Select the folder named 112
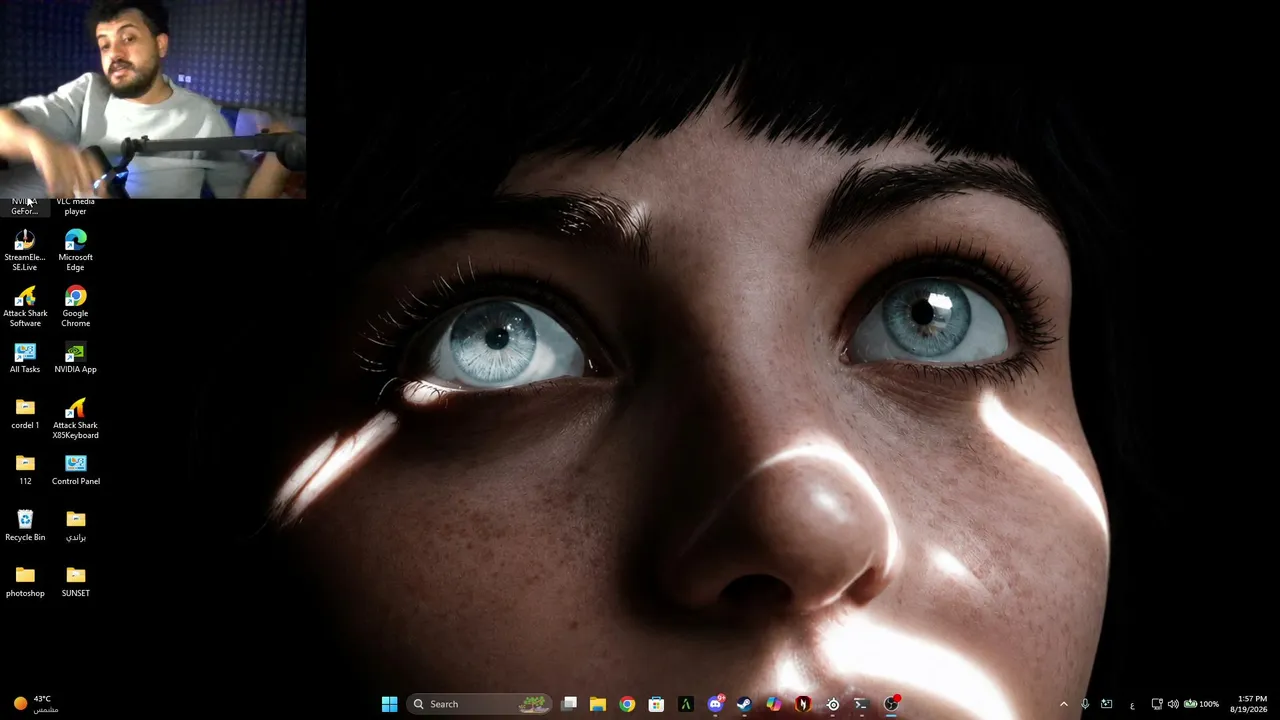The height and width of the screenshot is (720, 1280). coord(25,470)
